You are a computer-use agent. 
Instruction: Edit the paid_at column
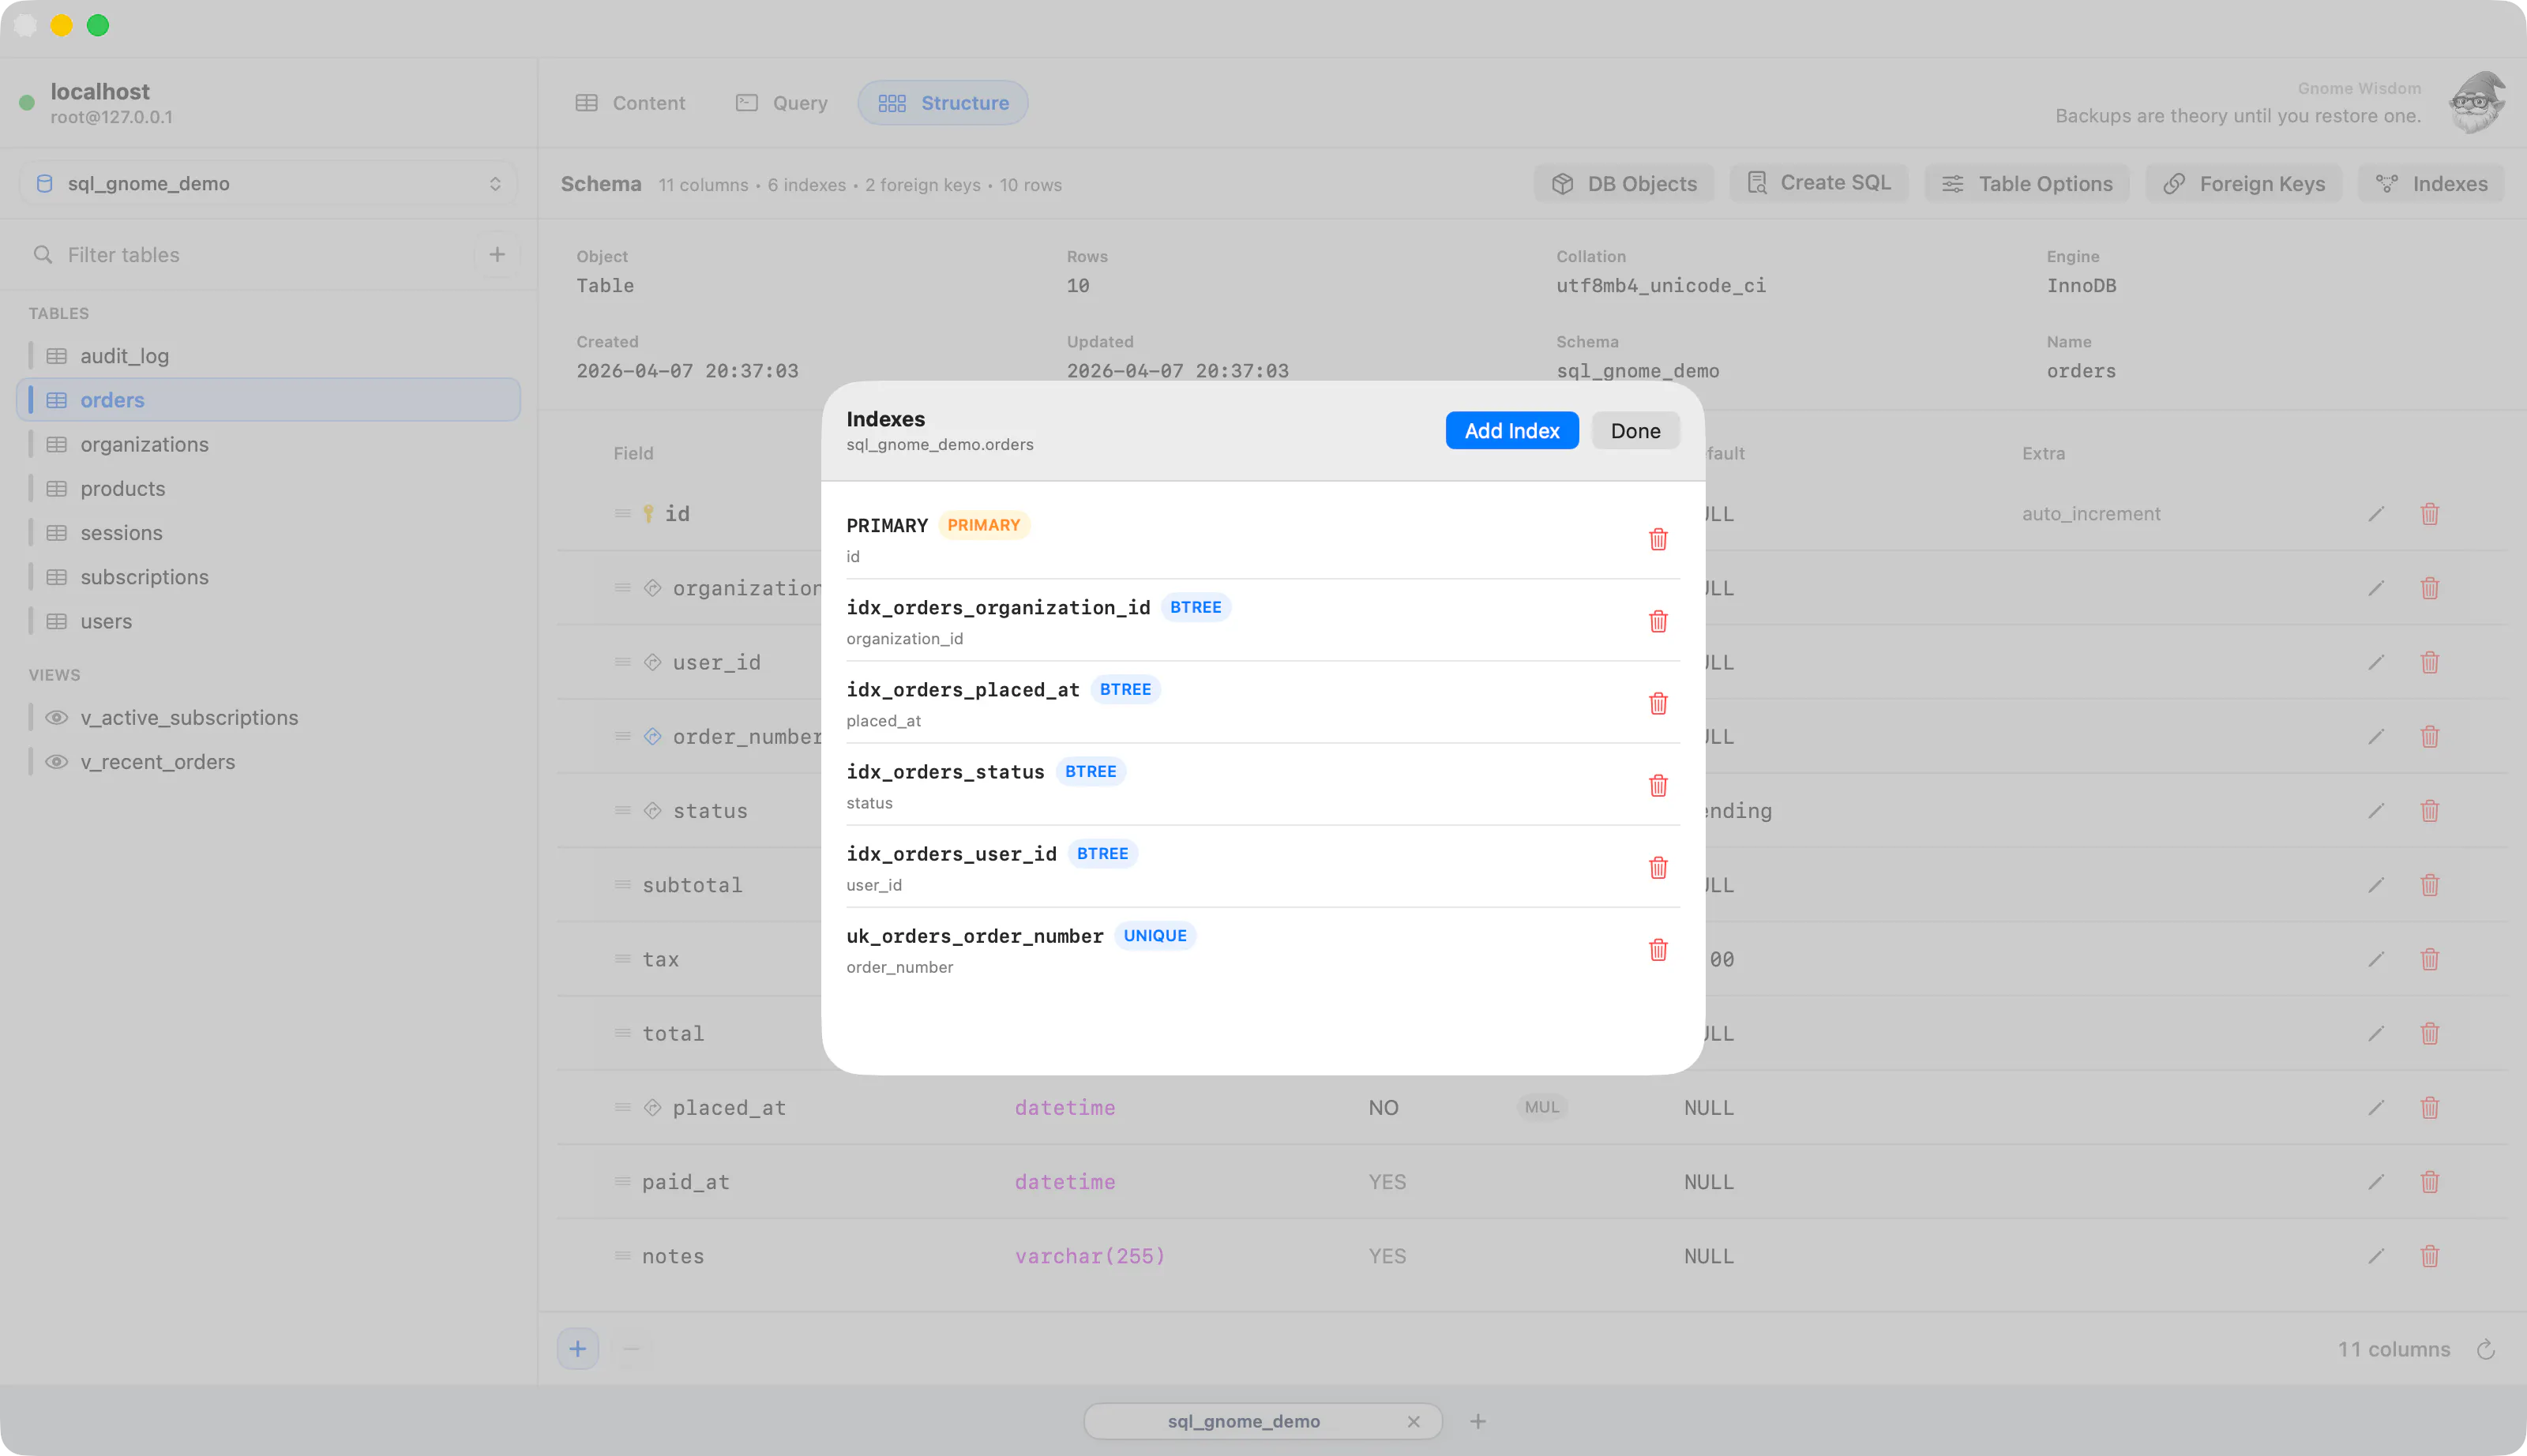[2376, 1182]
